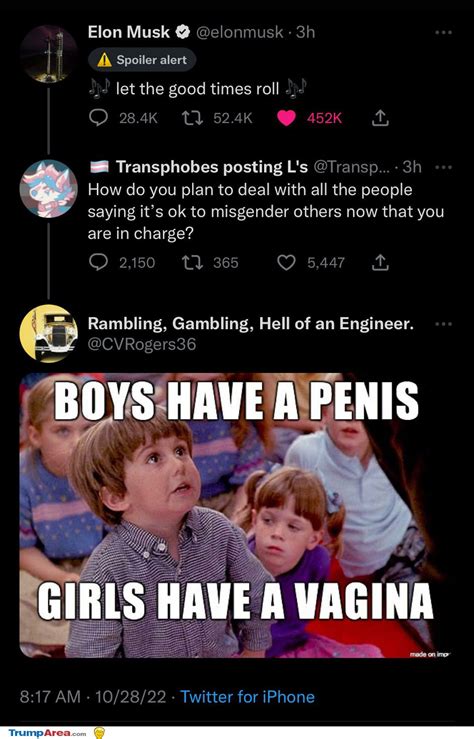
Task: Go to the @elonmusk handle
Action: (x=239, y=32)
